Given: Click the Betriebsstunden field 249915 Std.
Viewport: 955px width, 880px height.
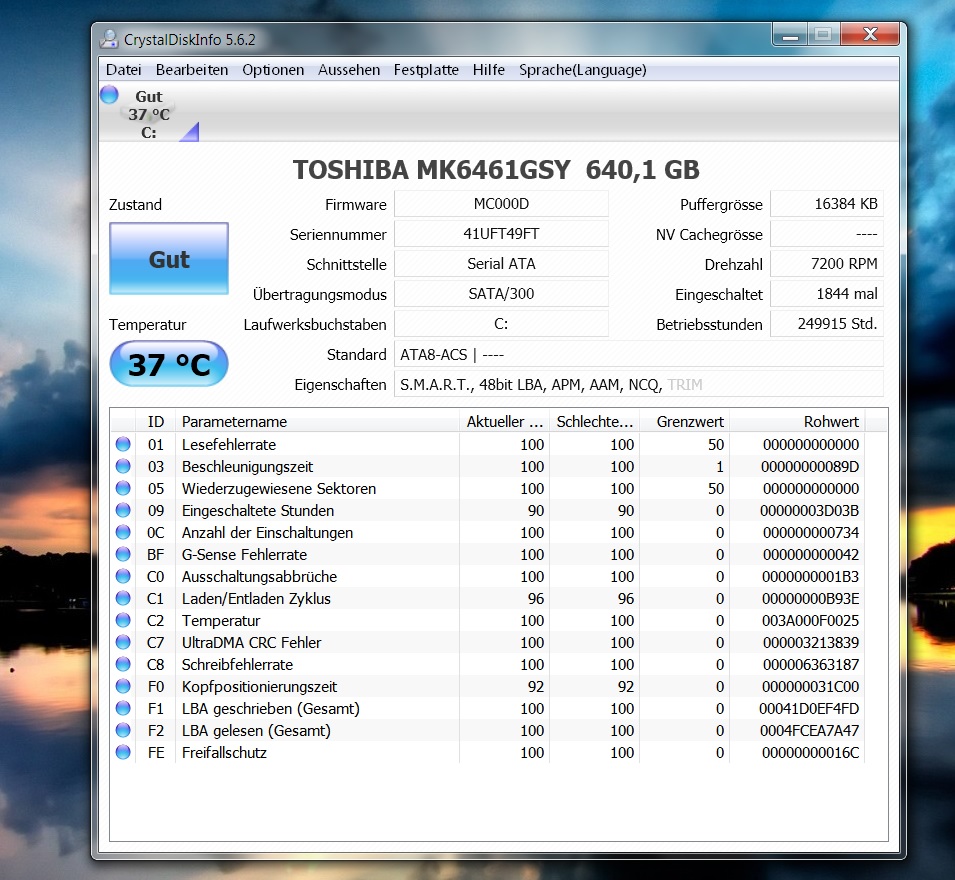Looking at the screenshot, I should 827,324.
